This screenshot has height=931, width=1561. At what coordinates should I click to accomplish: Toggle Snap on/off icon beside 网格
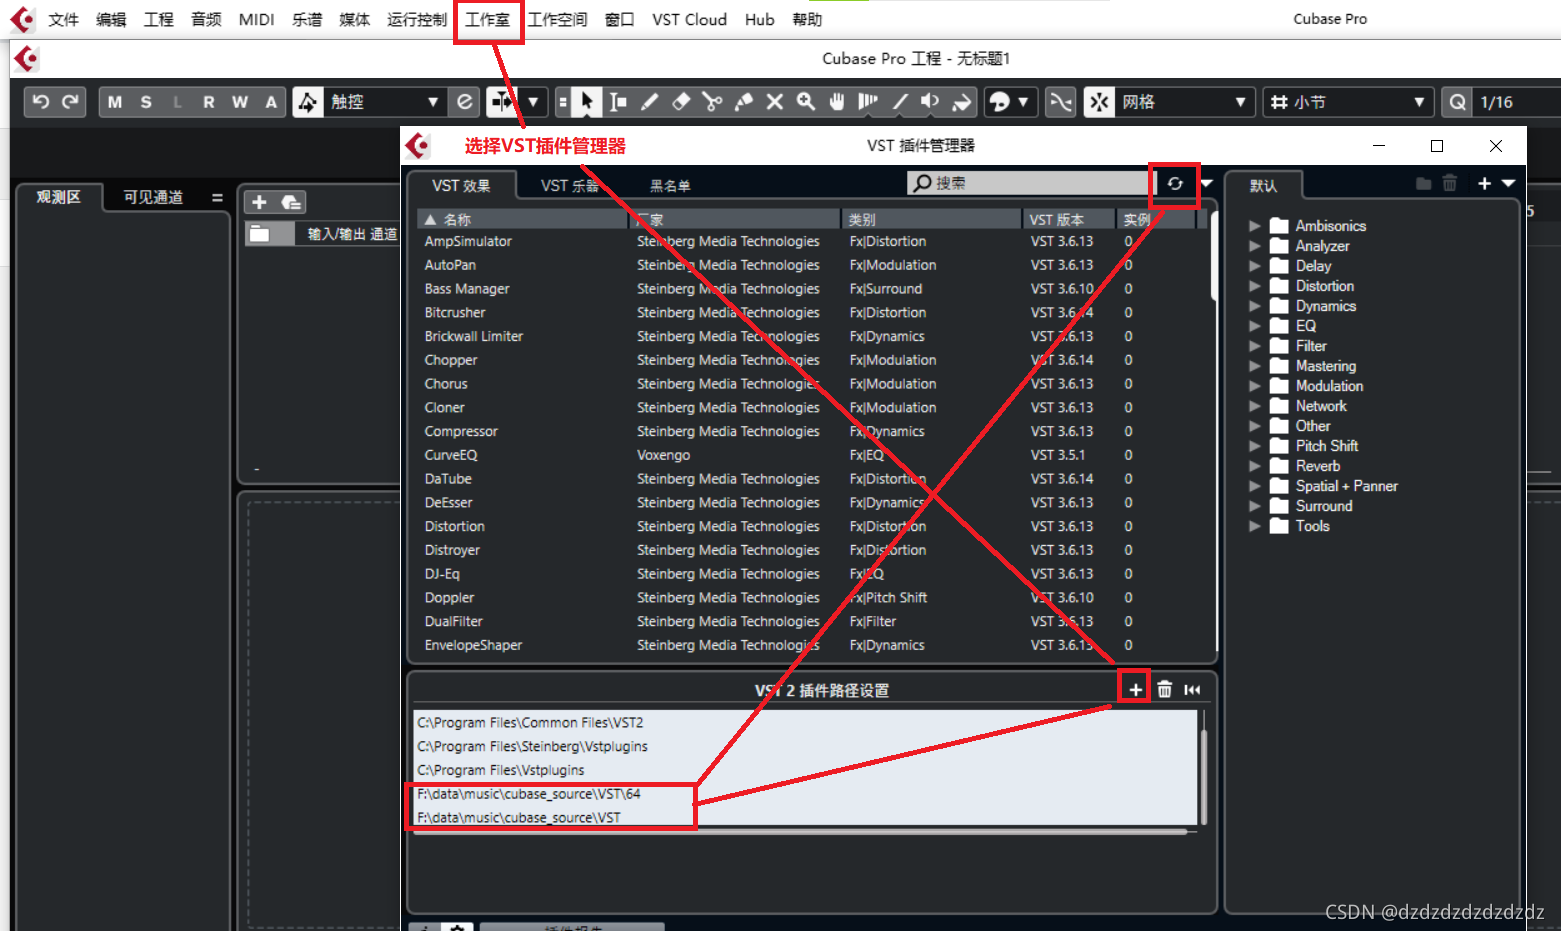(1099, 102)
